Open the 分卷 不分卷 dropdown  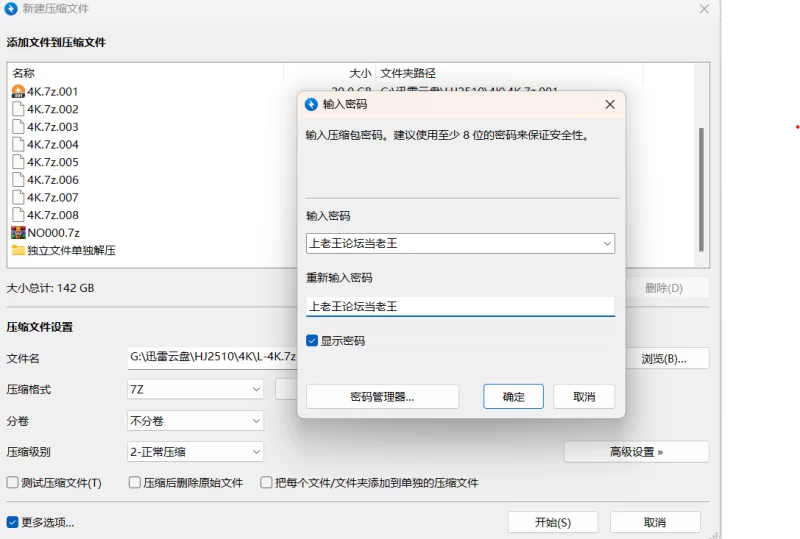tap(195, 421)
